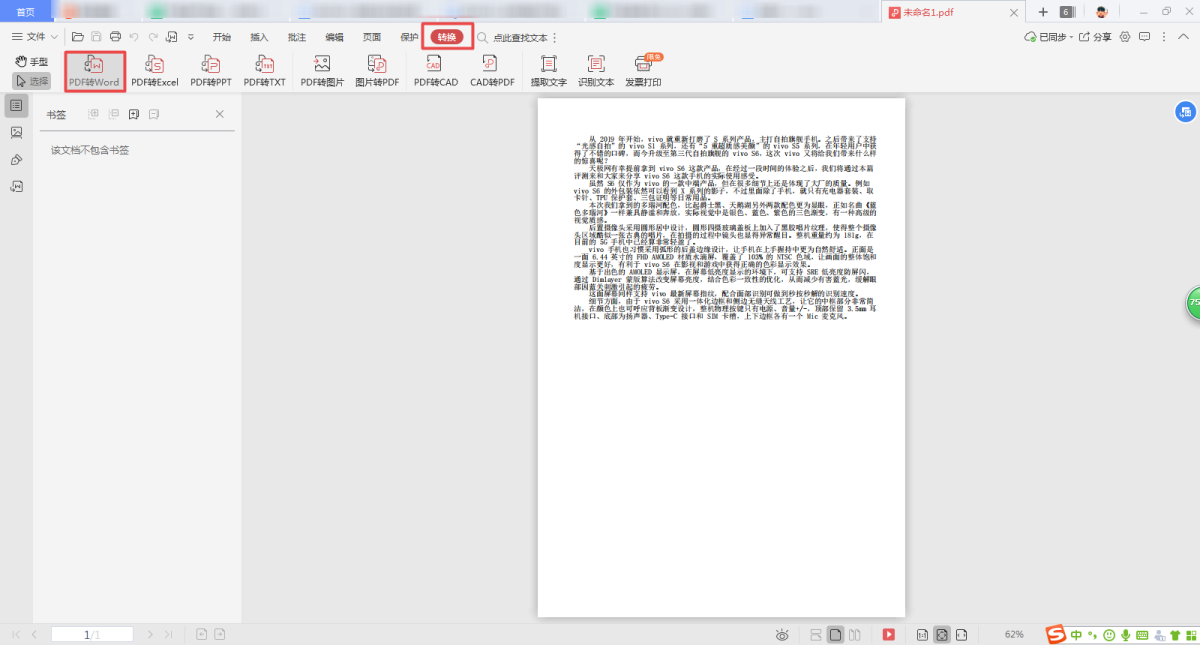1200x645 pixels.
Task: Choose the PDF转CAD tool
Action: pyautogui.click(x=435, y=71)
